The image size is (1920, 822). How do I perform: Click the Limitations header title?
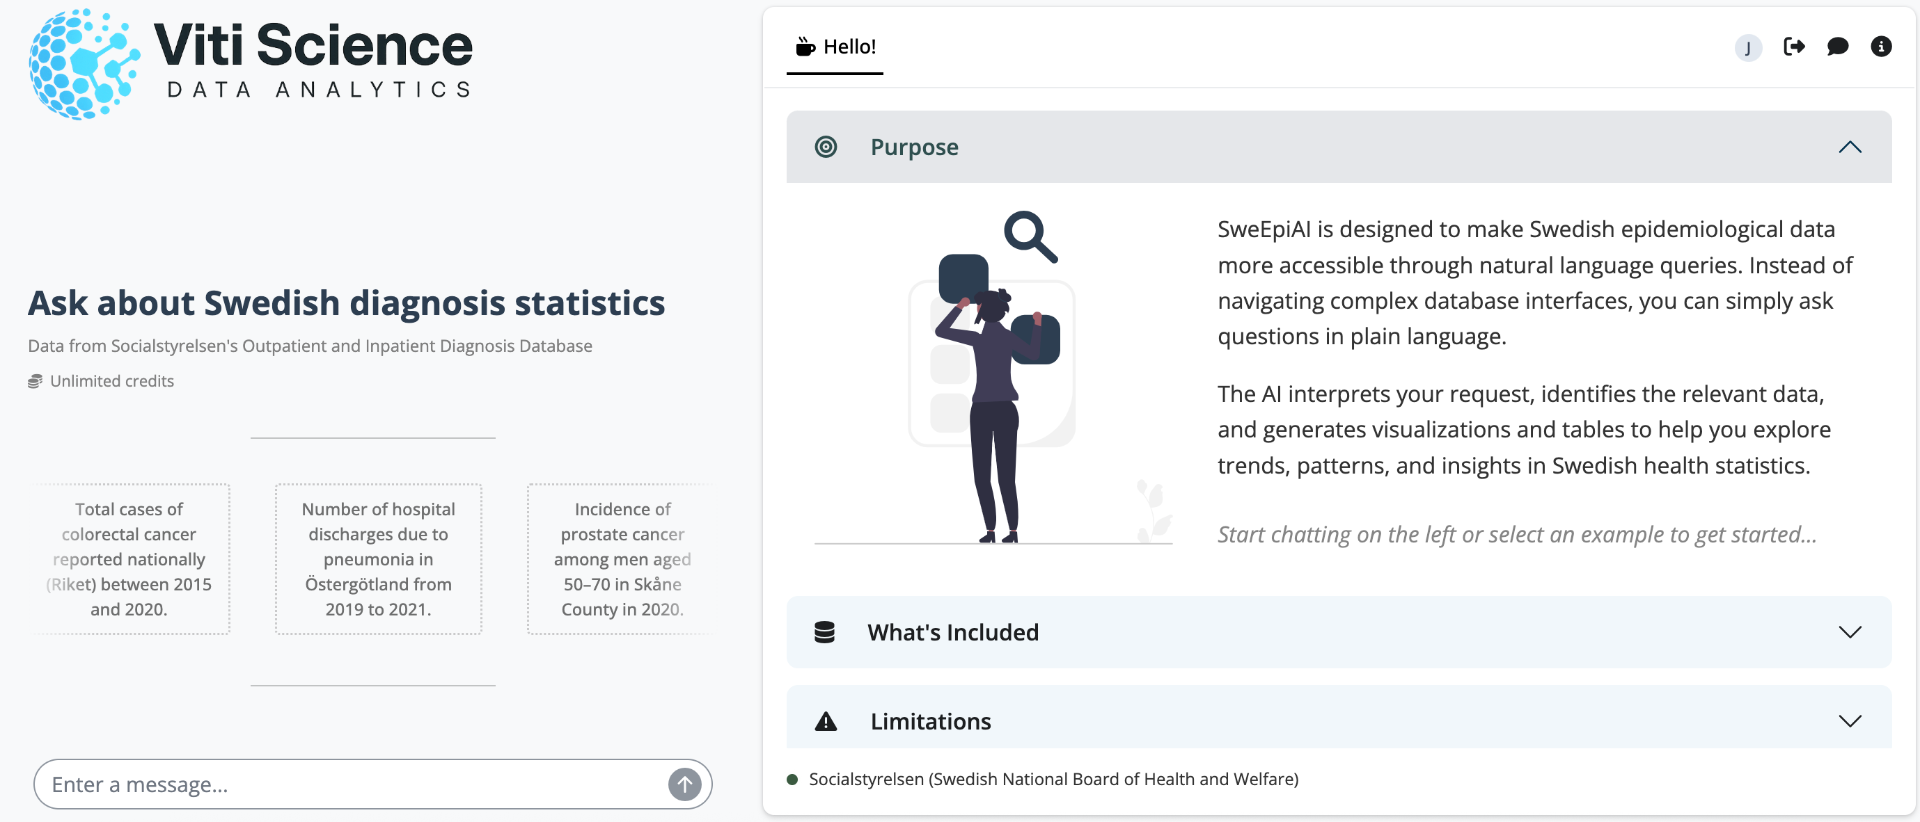coord(930,721)
